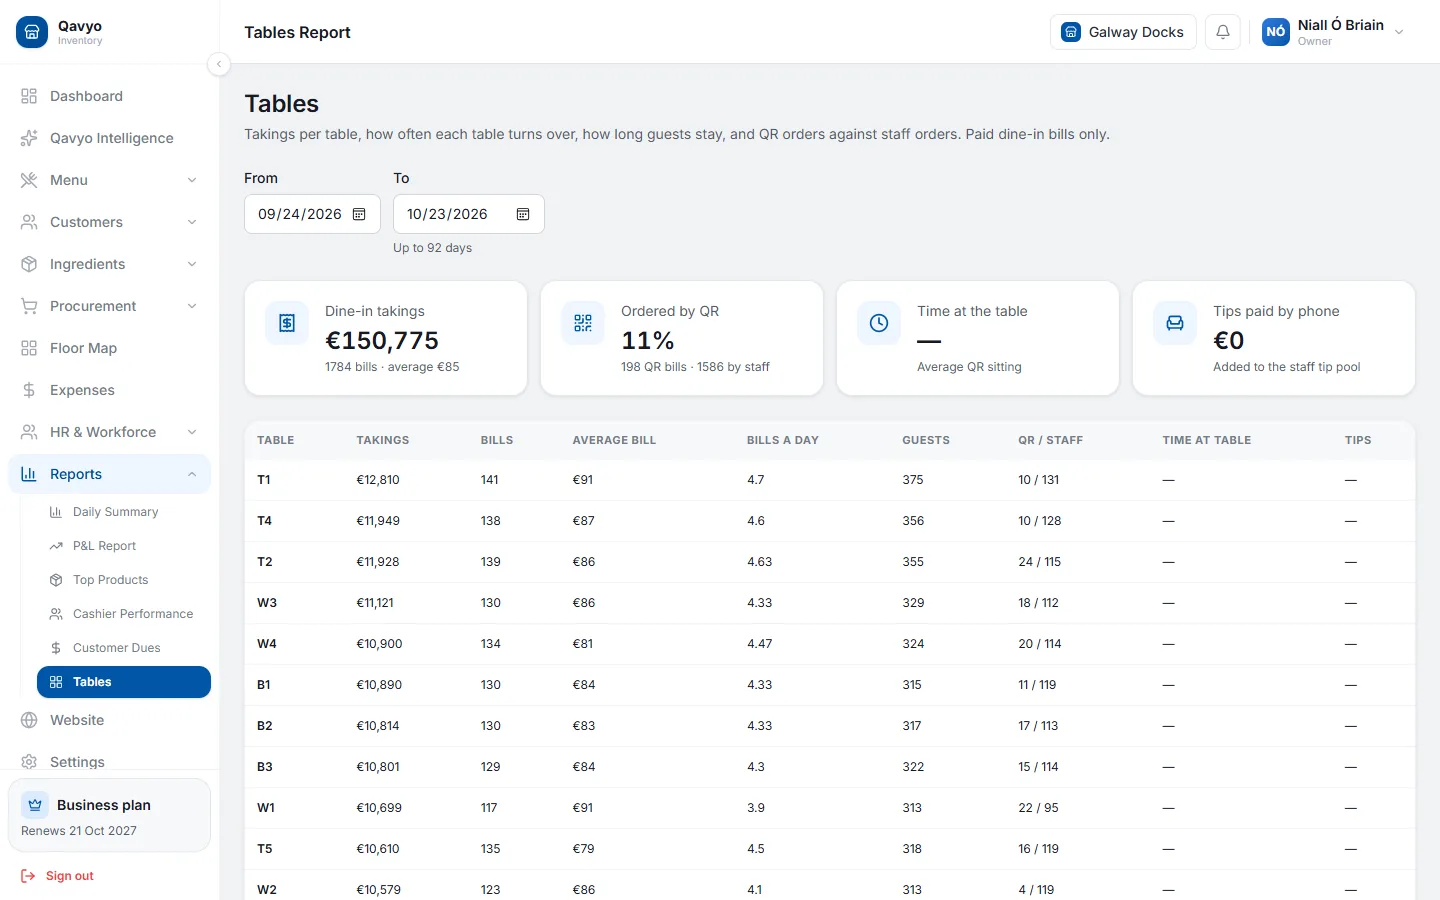Viewport: 1440px width, 900px height.
Task: Click the Tips paid by phone icon
Action: [1175, 323]
